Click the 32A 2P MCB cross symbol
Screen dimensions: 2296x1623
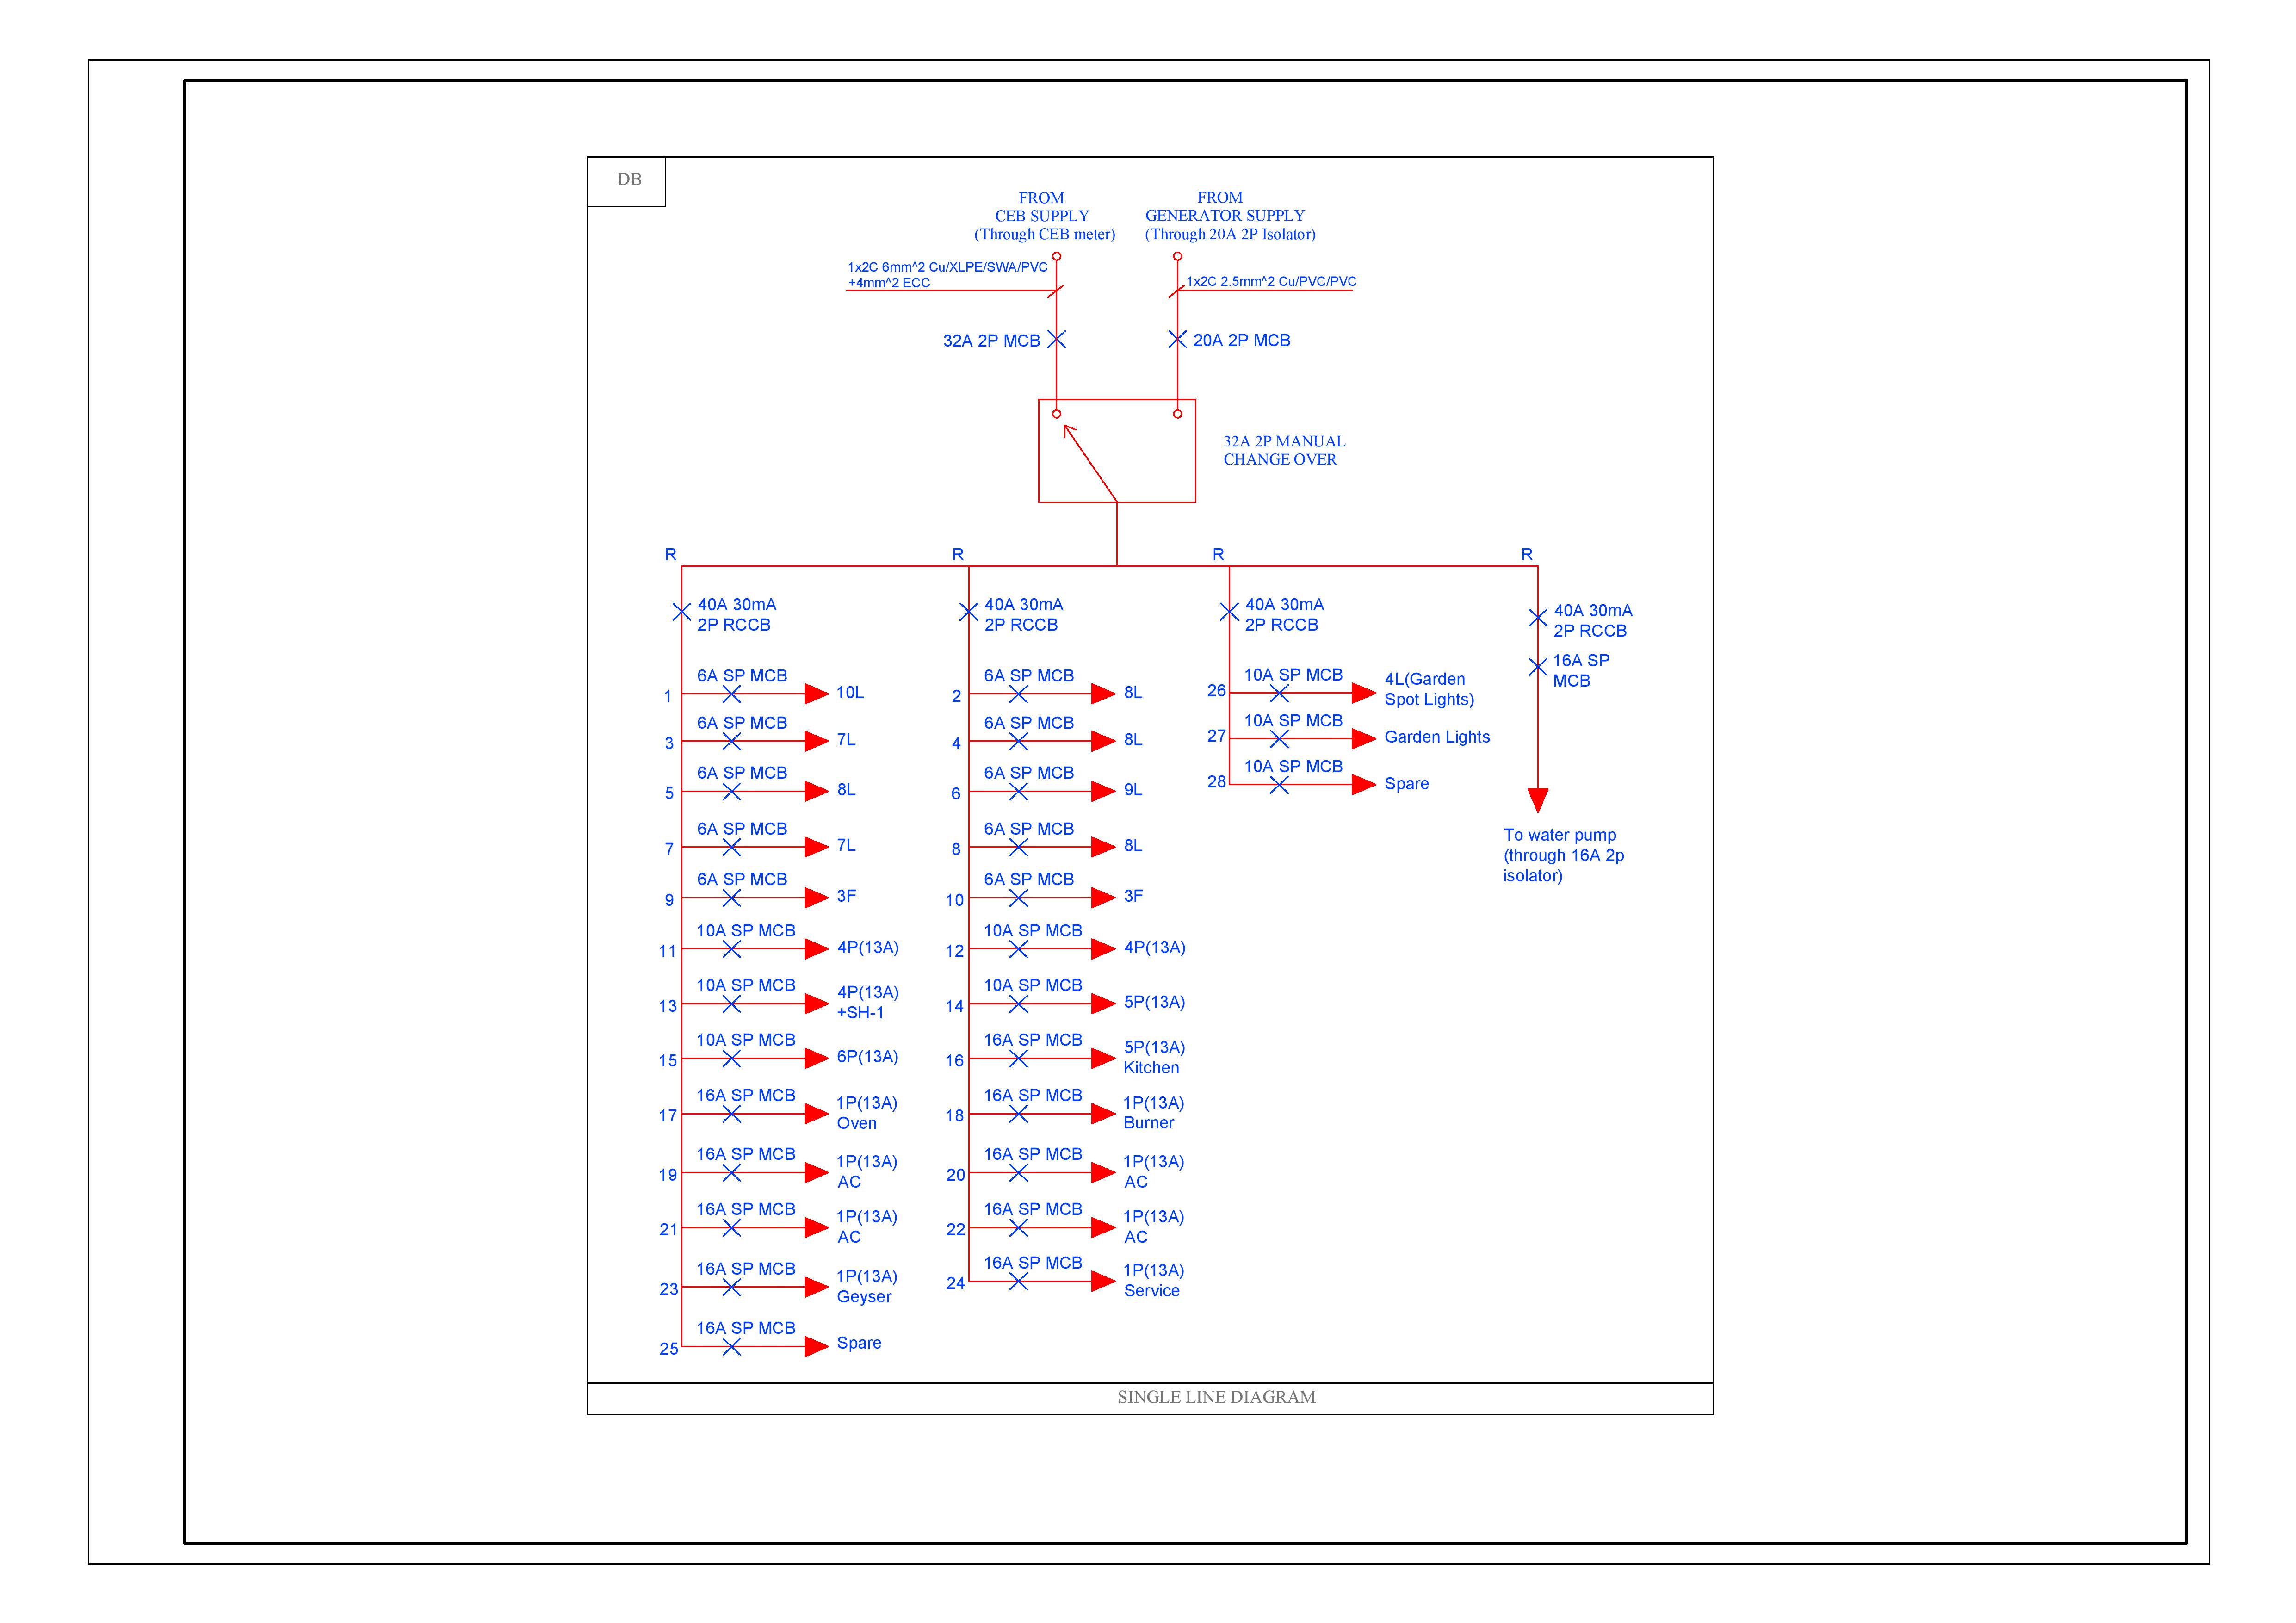click(x=1056, y=340)
